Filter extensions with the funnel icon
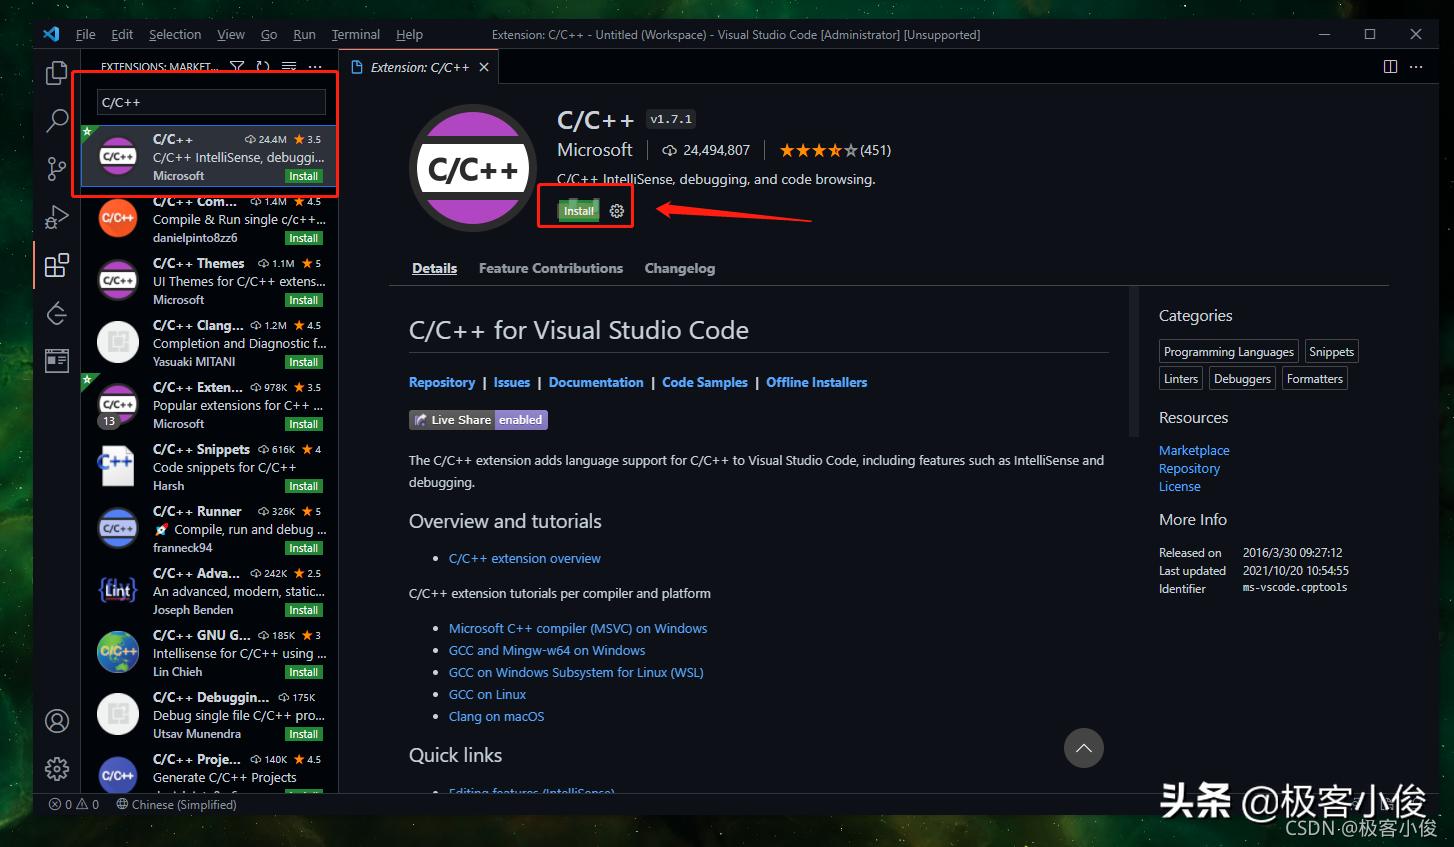1454x847 pixels. tap(237, 67)
